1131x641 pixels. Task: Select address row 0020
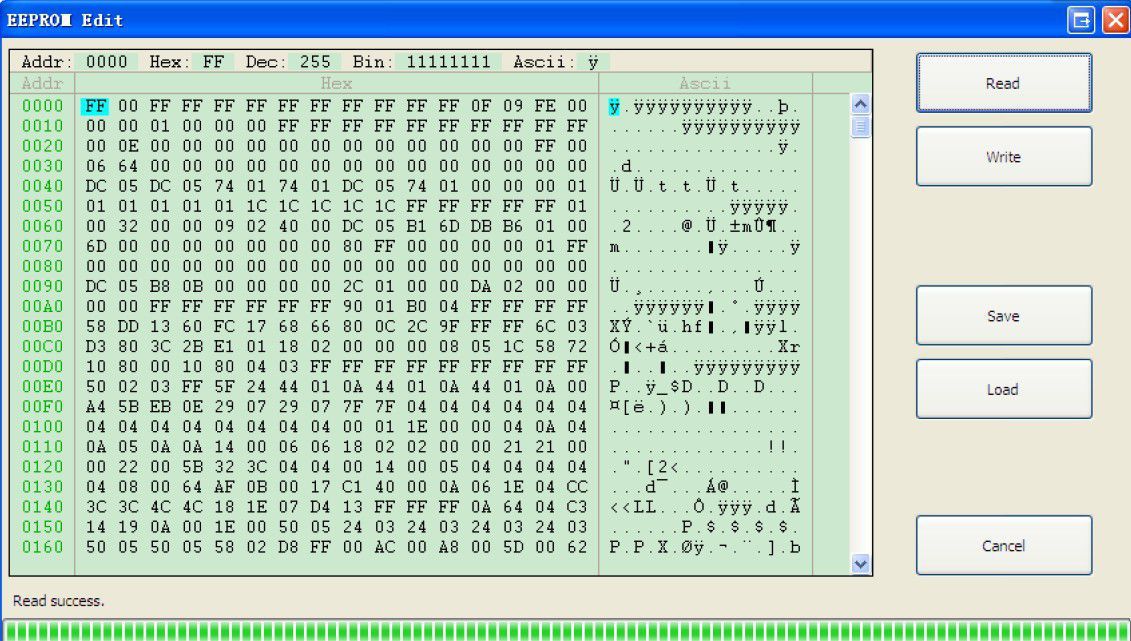(x=43, y=146)
